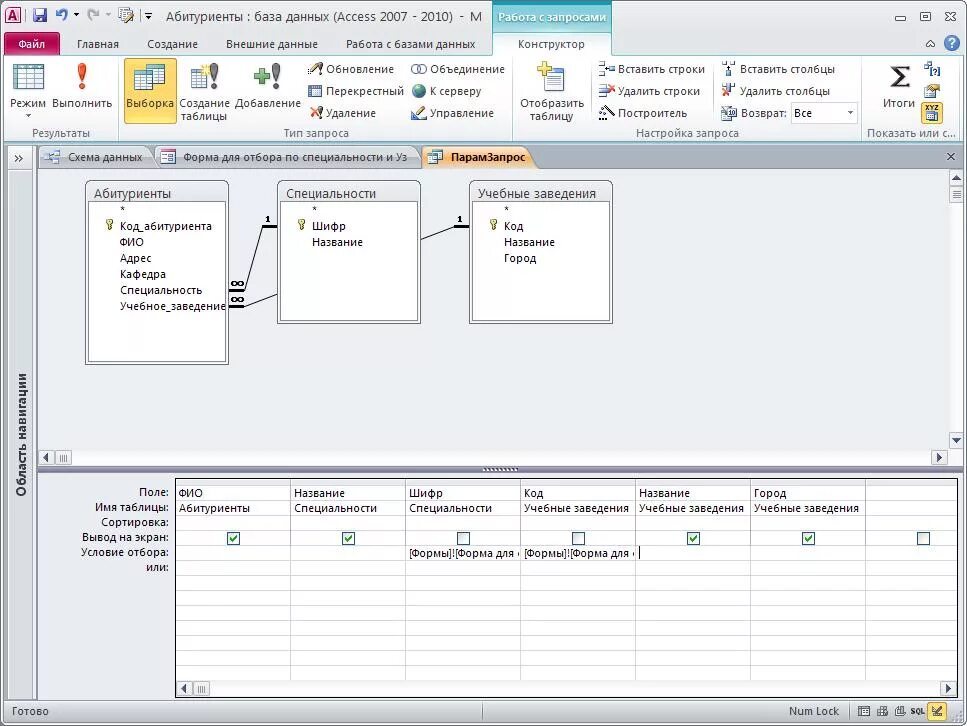
Task: Click the Учебные заведения table title bar
Action: (541, 193)
